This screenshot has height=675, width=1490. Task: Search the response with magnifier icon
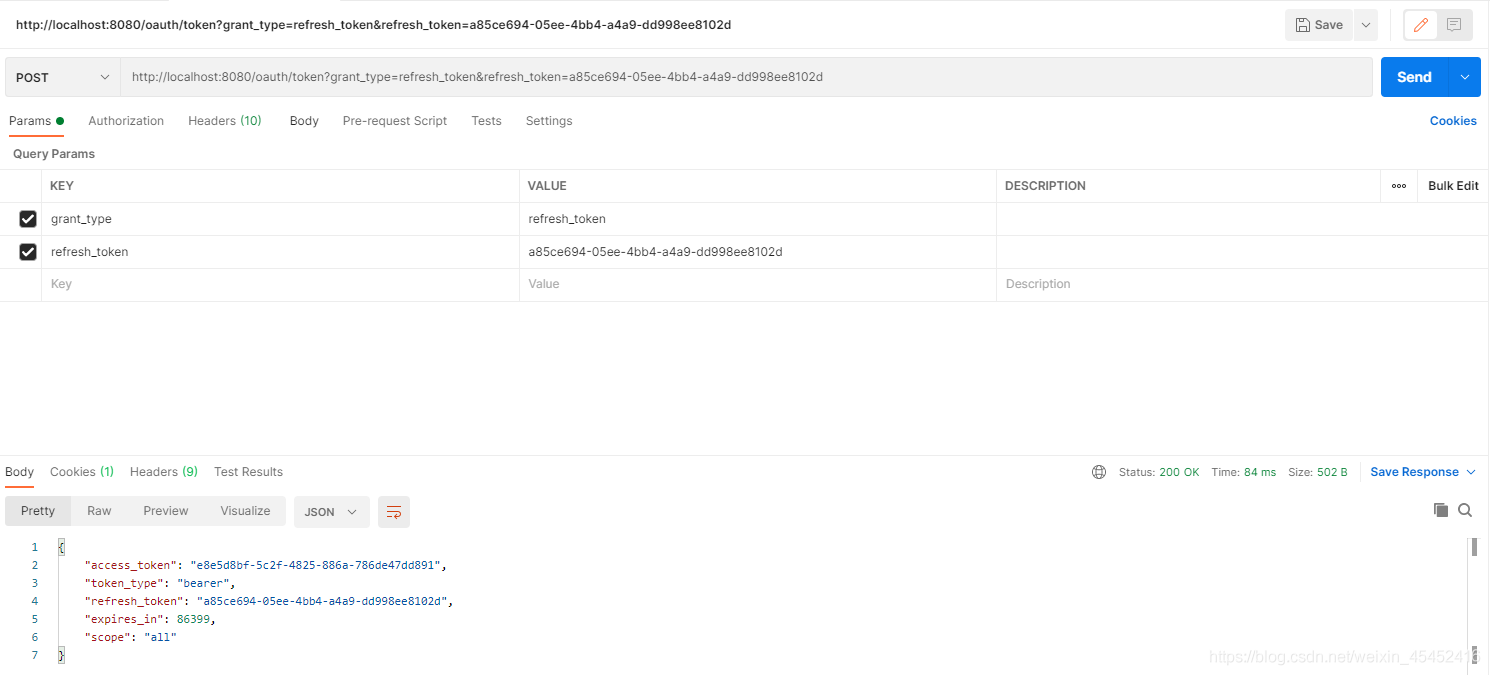1465,510
